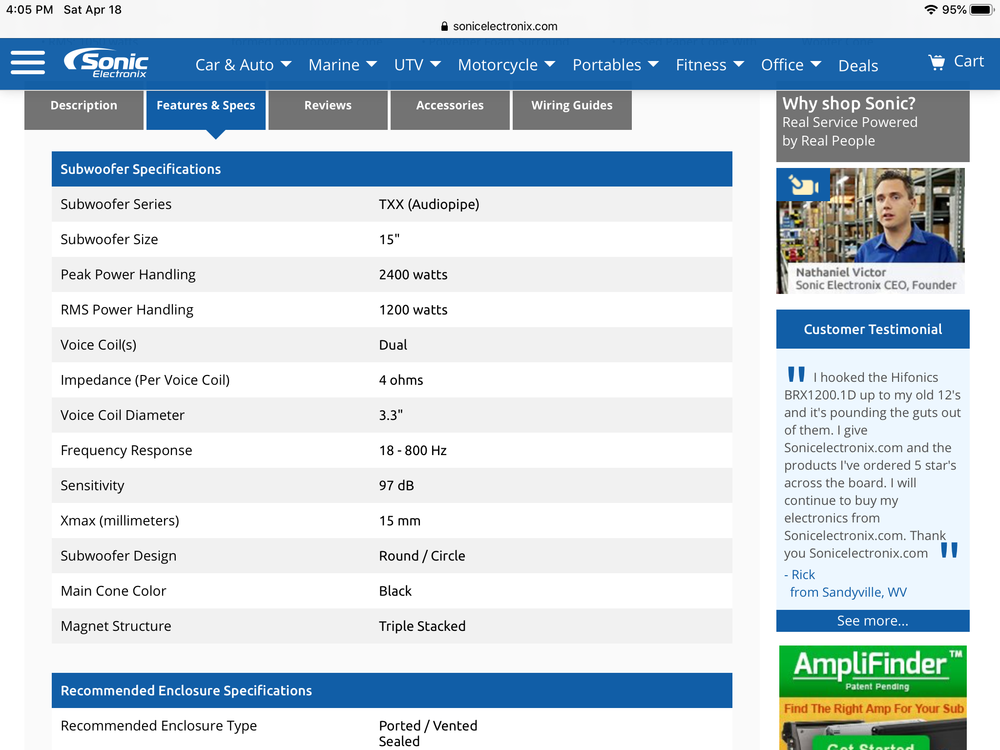Click the 'Xmax (millimeters)' row label
The width and height of the screenshot is (1000, 750).
tap(120, 520)
